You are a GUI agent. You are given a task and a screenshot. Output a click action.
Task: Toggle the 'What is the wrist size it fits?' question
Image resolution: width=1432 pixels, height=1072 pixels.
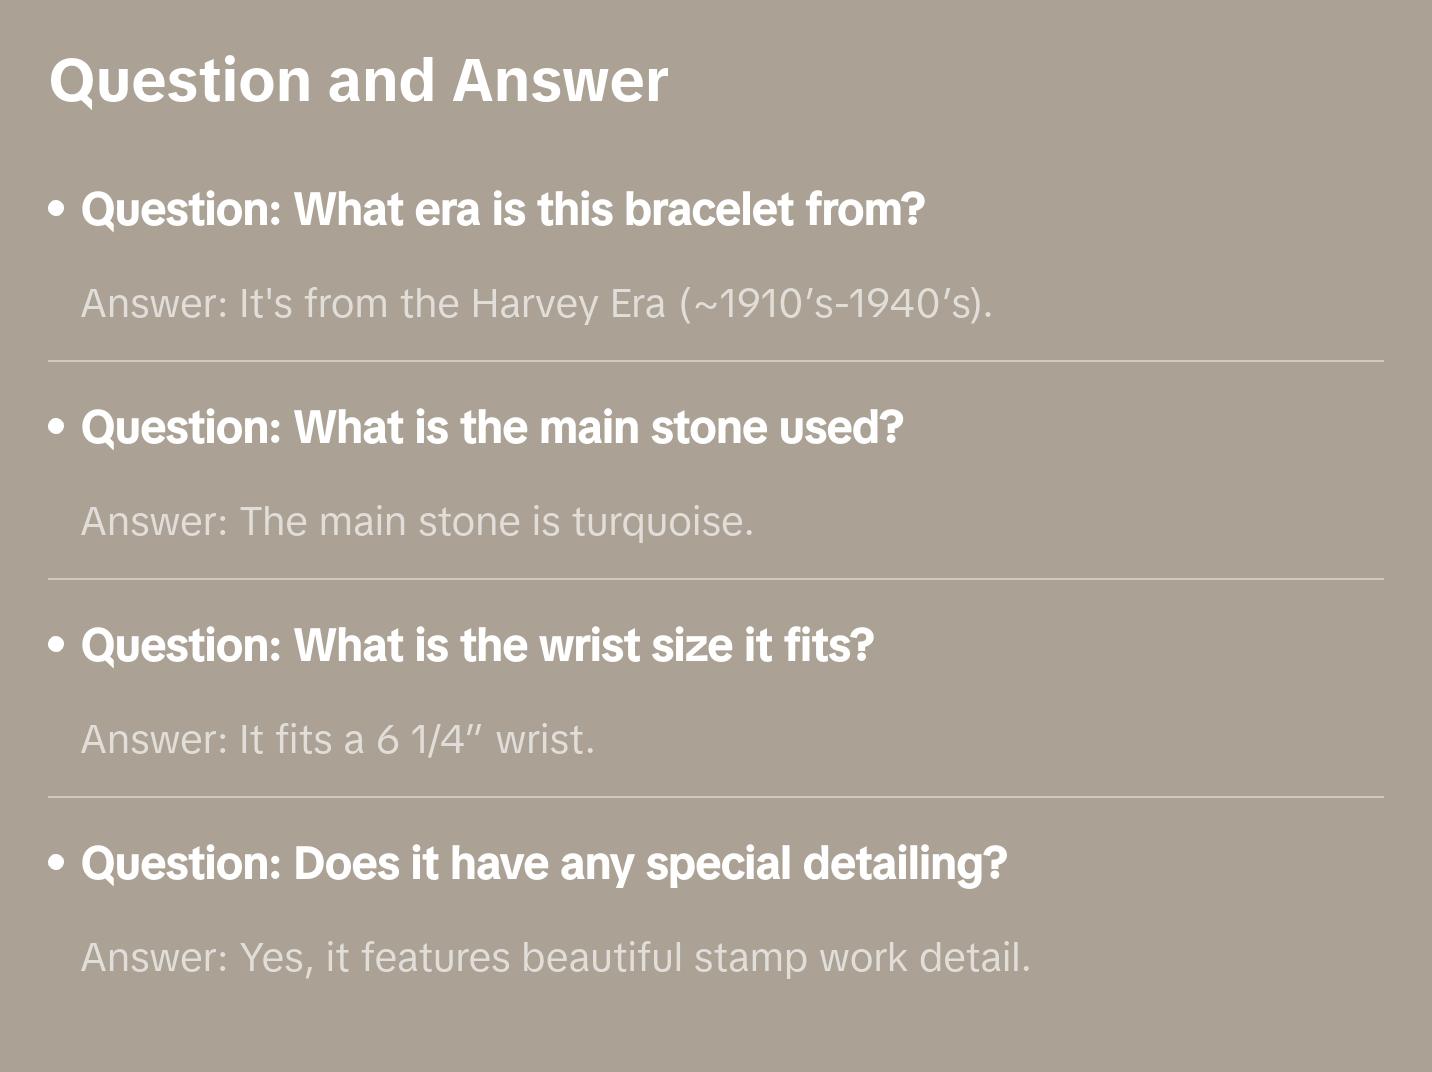[477, 645]
